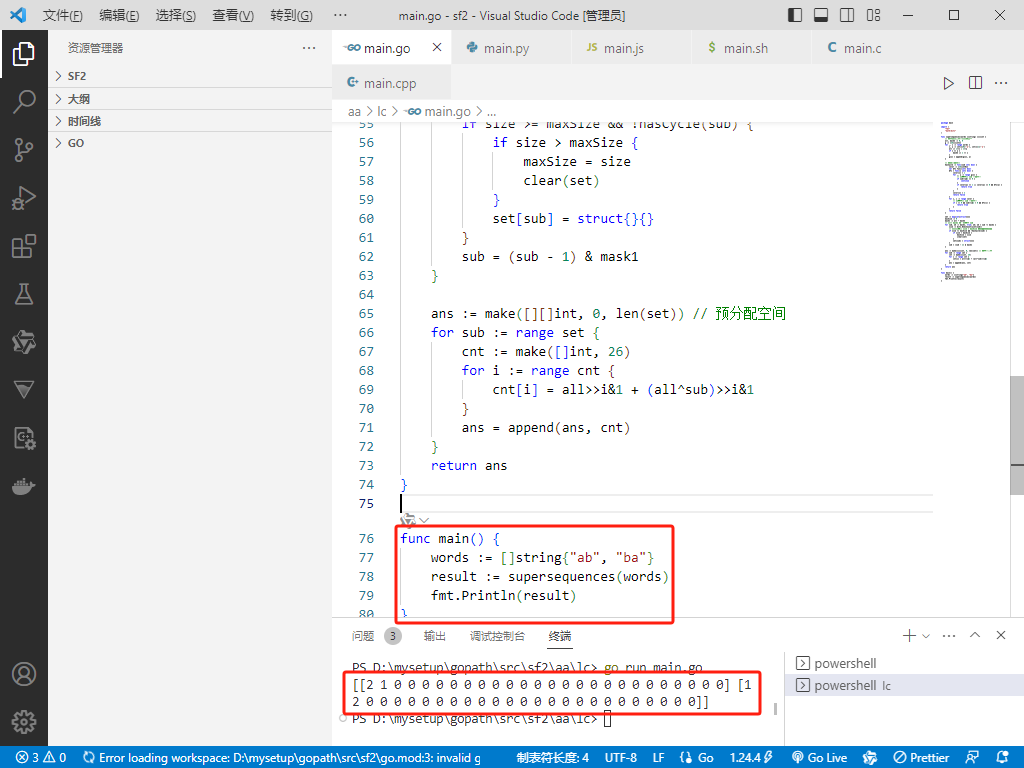Open the Search view
This screenshot has width=1024, height=768.
pos(24,101)
